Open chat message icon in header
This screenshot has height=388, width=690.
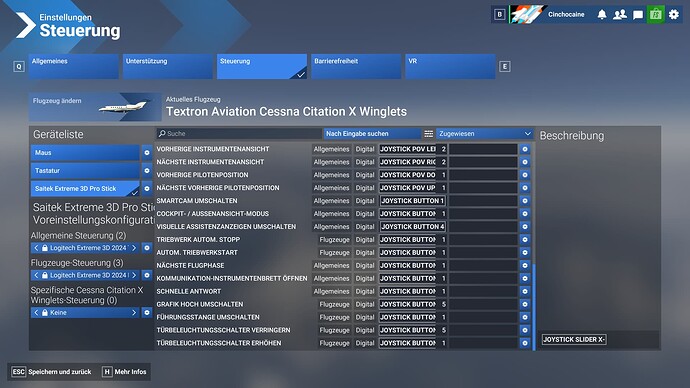click(638, 15)
